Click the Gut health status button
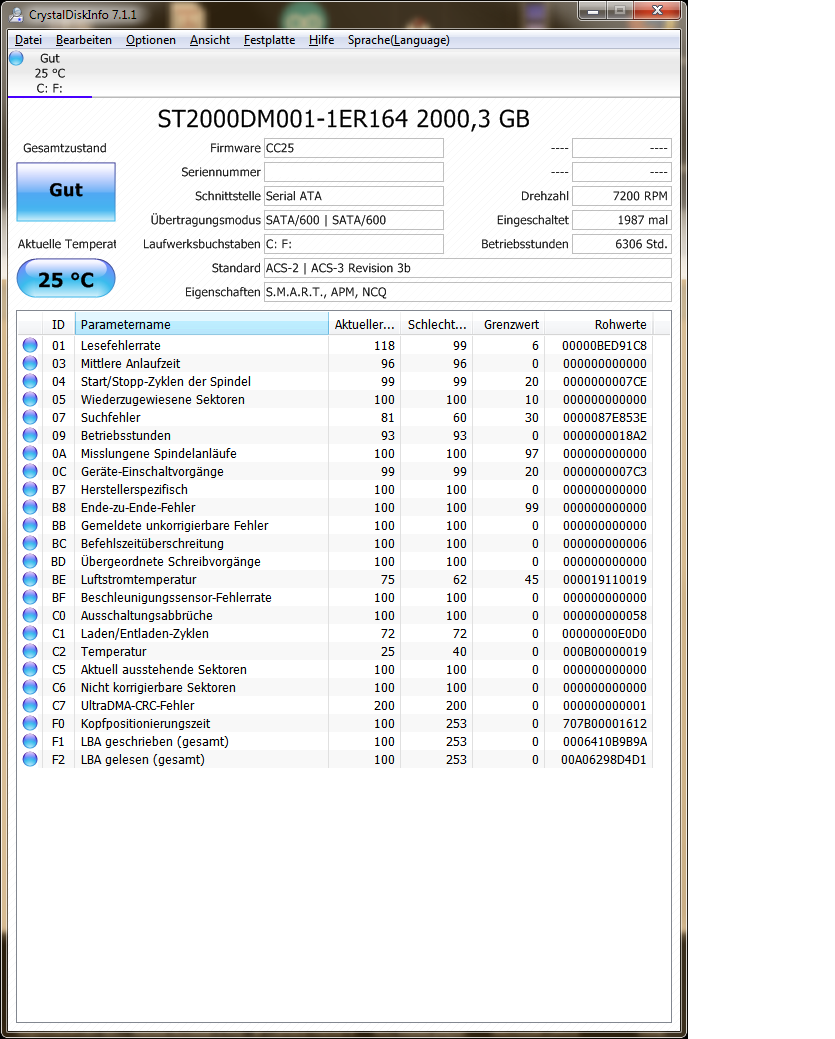Viewport: 835px width, 1039px height. click(66, 191)
